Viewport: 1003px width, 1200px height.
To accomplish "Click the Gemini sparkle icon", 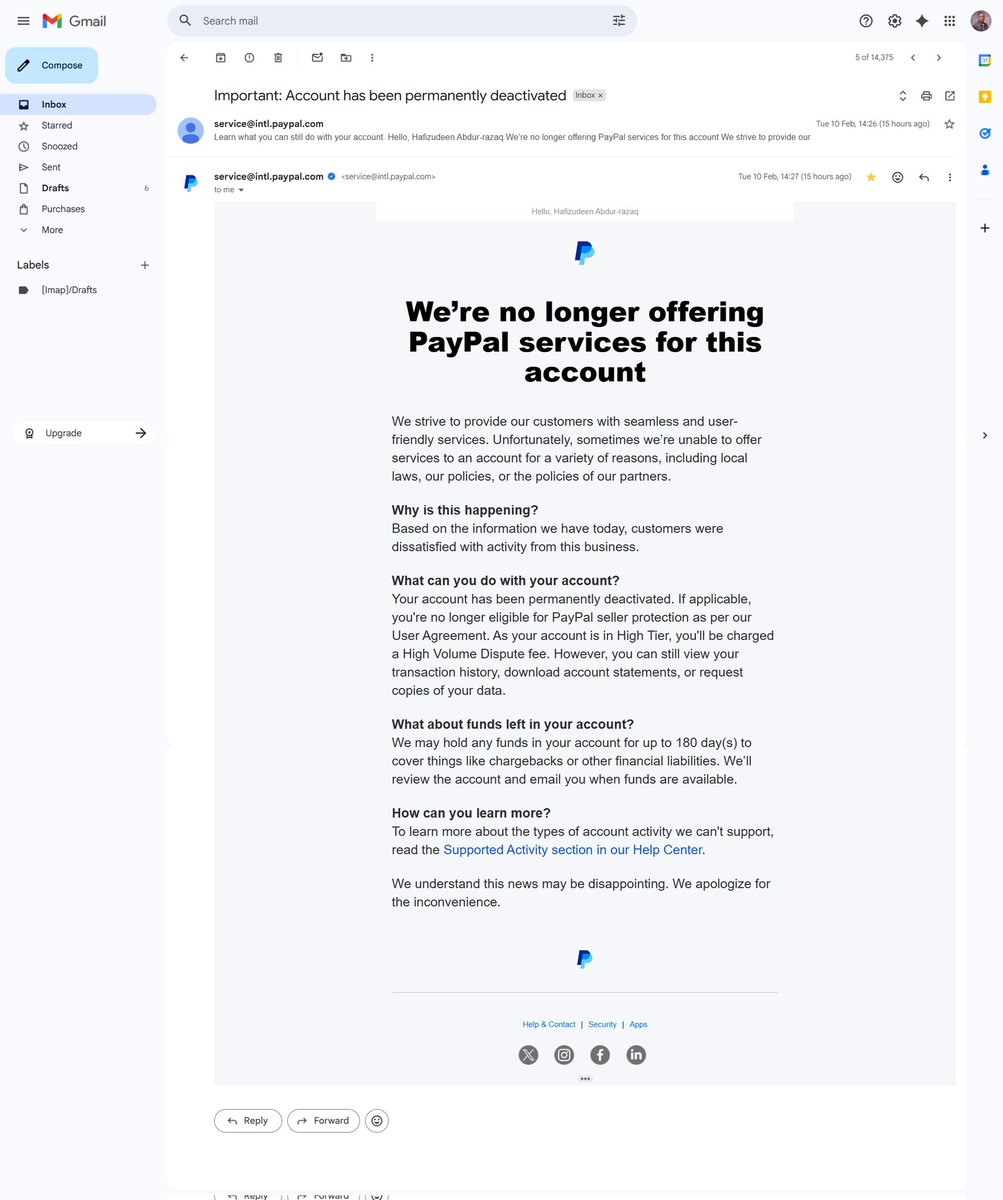I will pos(922,21).
